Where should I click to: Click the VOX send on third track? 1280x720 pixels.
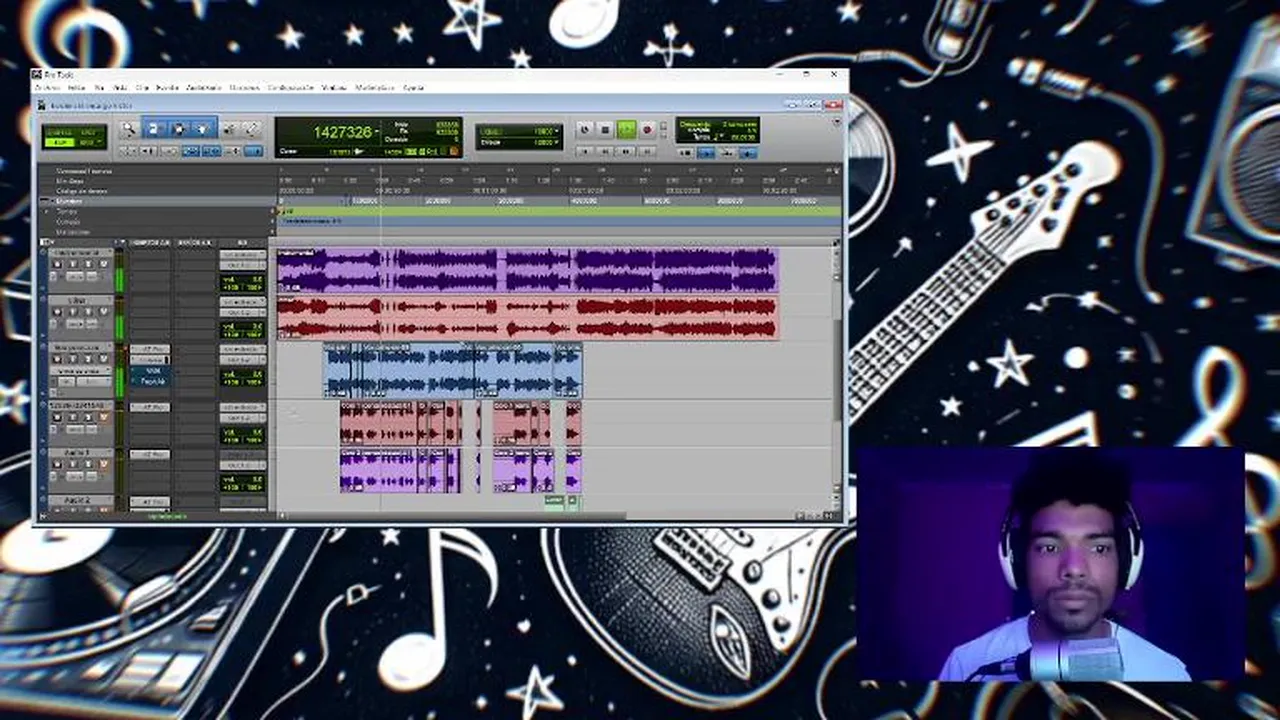(150, 370)
